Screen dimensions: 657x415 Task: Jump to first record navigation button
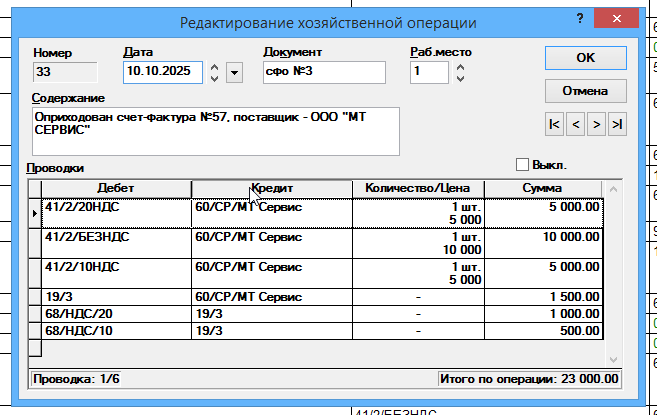pos(554,124)
